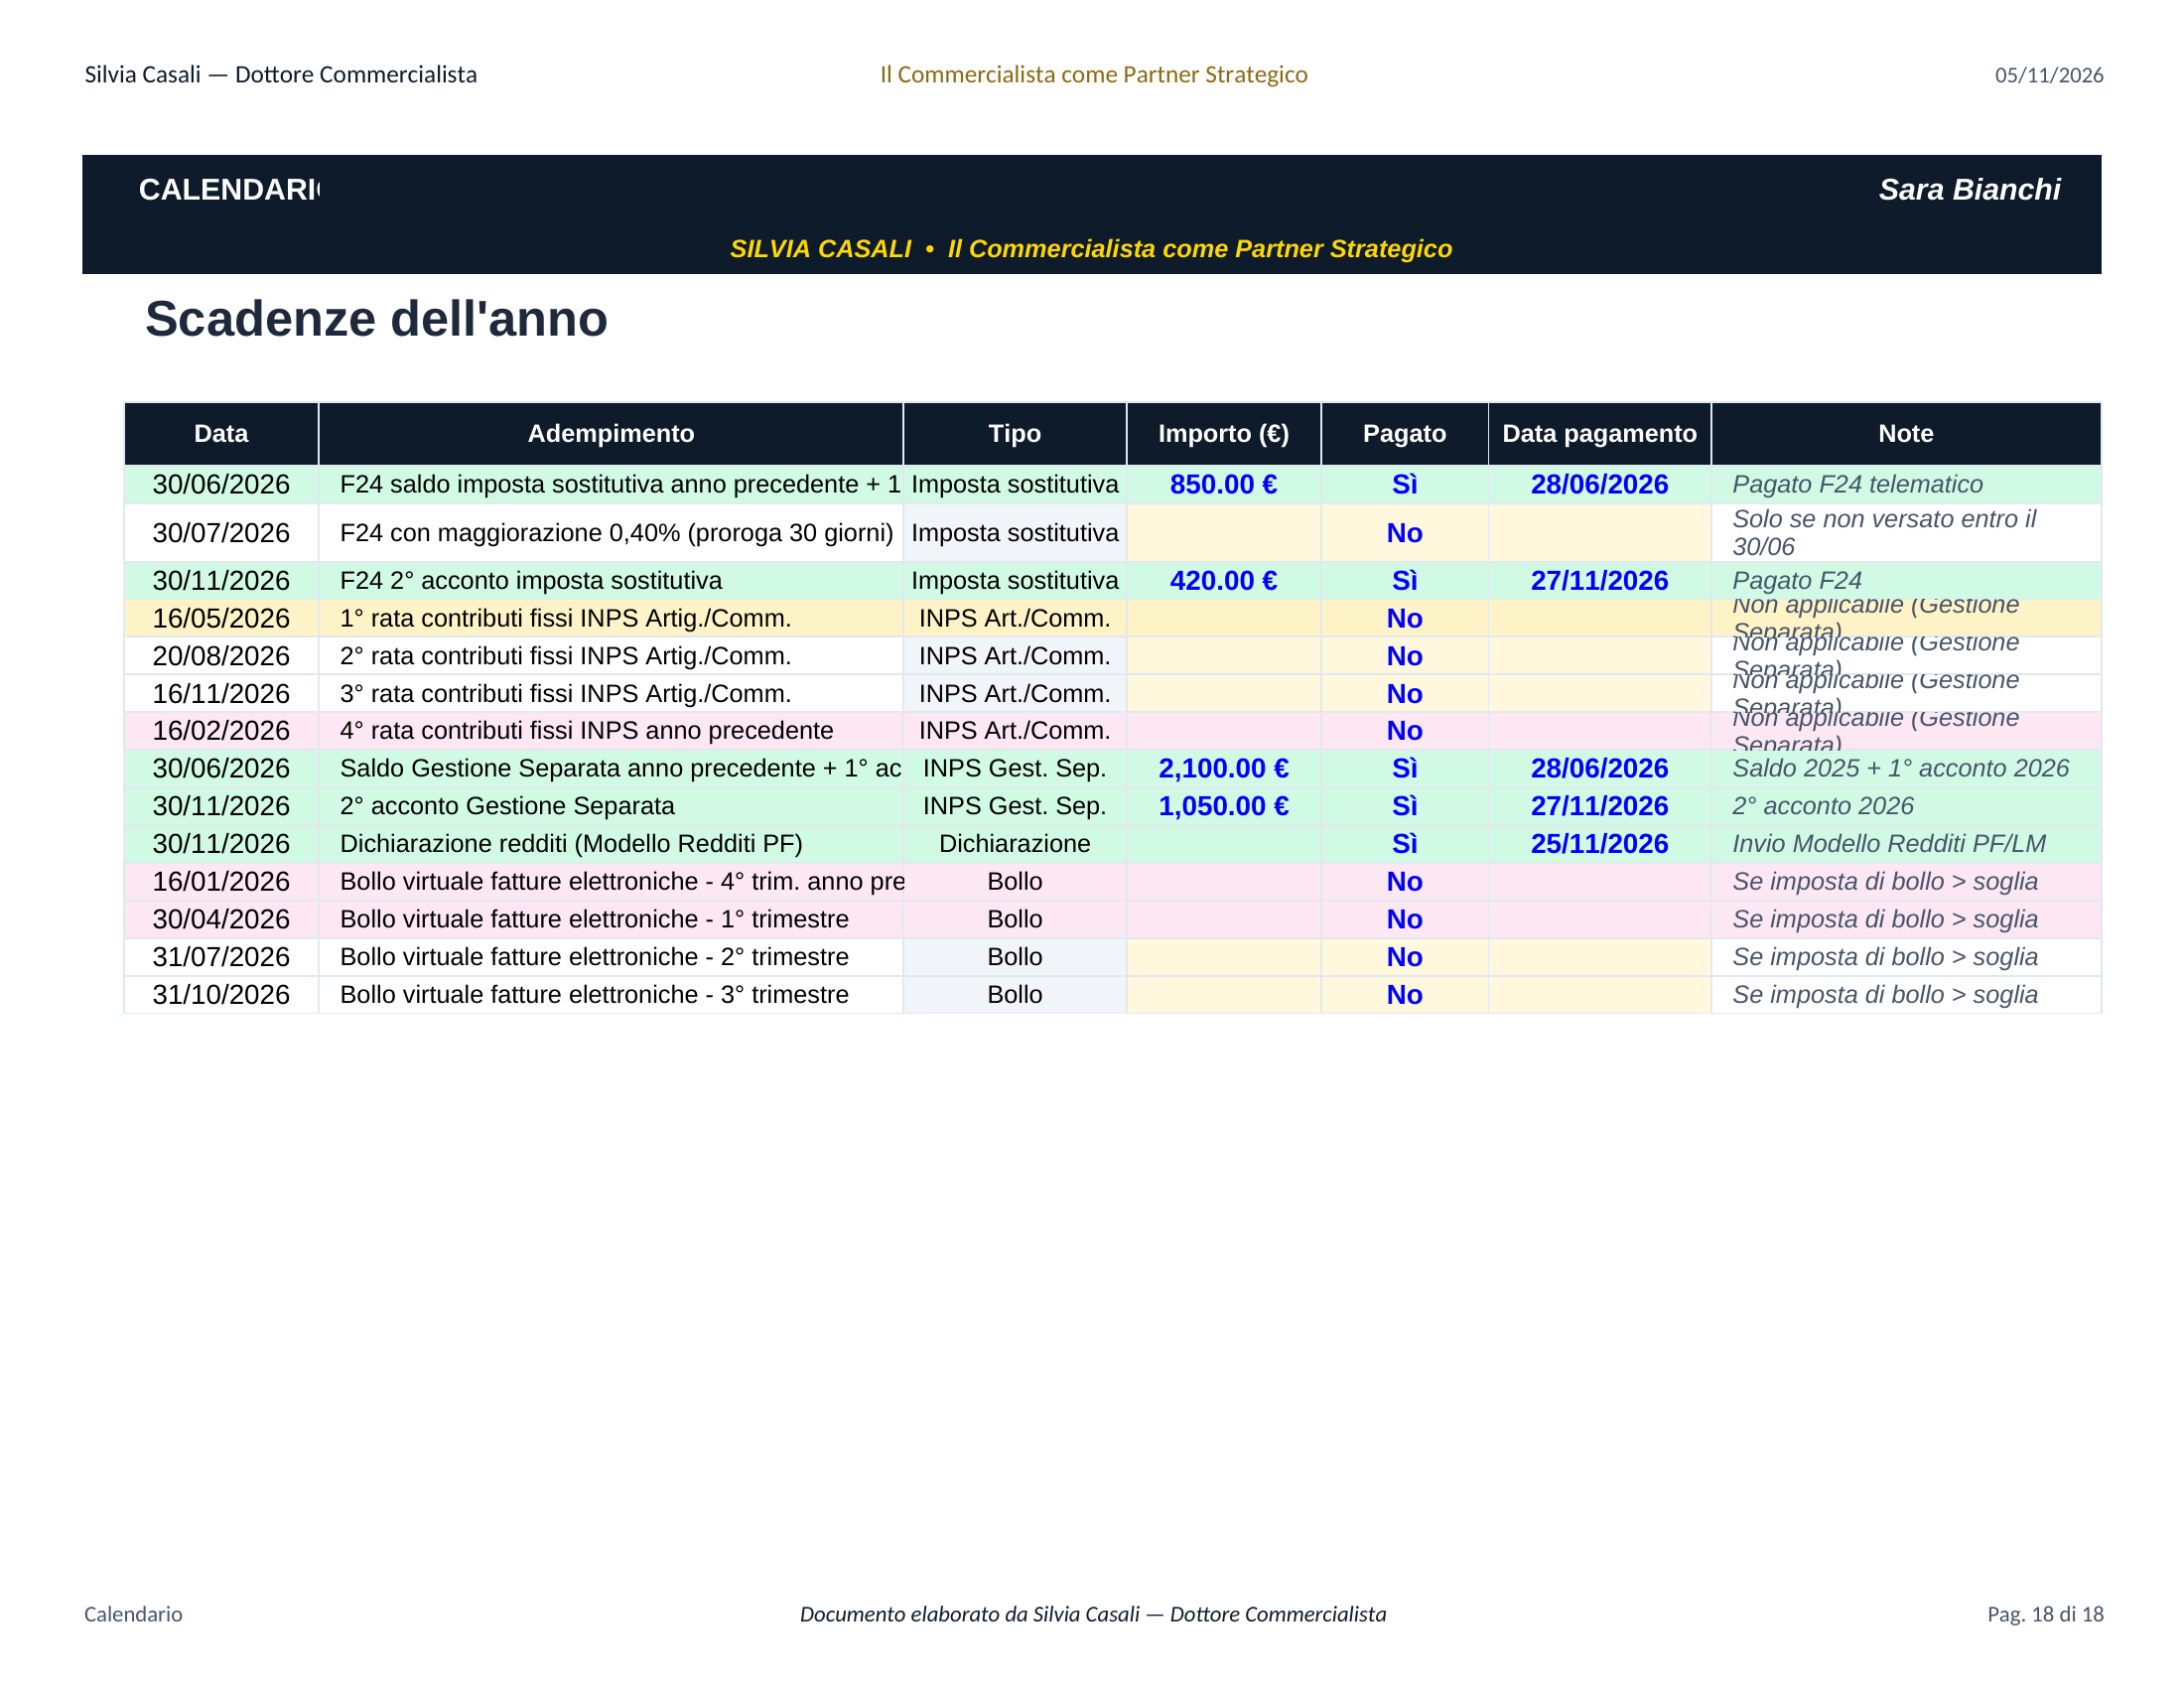Click 'Saldo Gestione Separata anno precedente' cell

[610, 768]
